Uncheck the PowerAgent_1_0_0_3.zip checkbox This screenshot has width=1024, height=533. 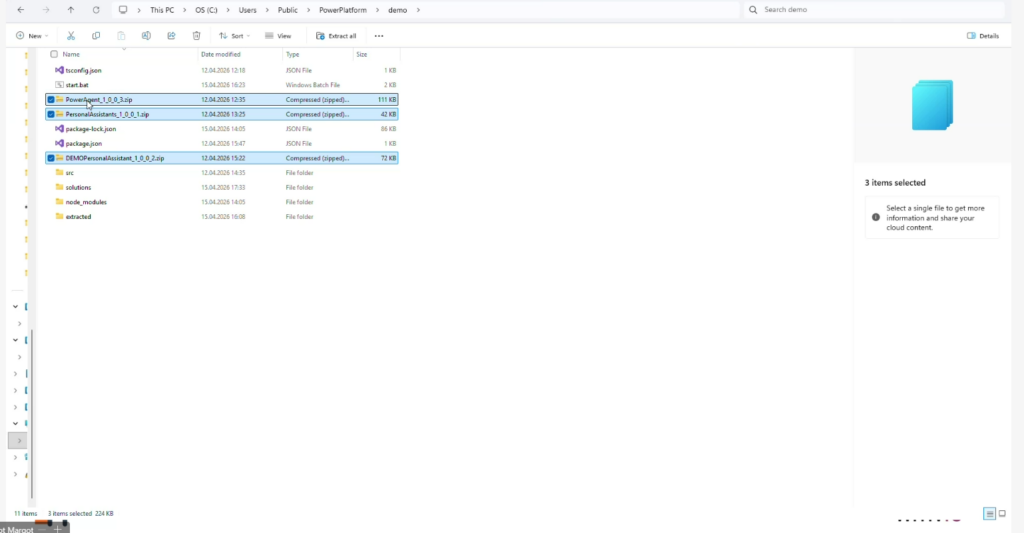click(x=51, y=100)
